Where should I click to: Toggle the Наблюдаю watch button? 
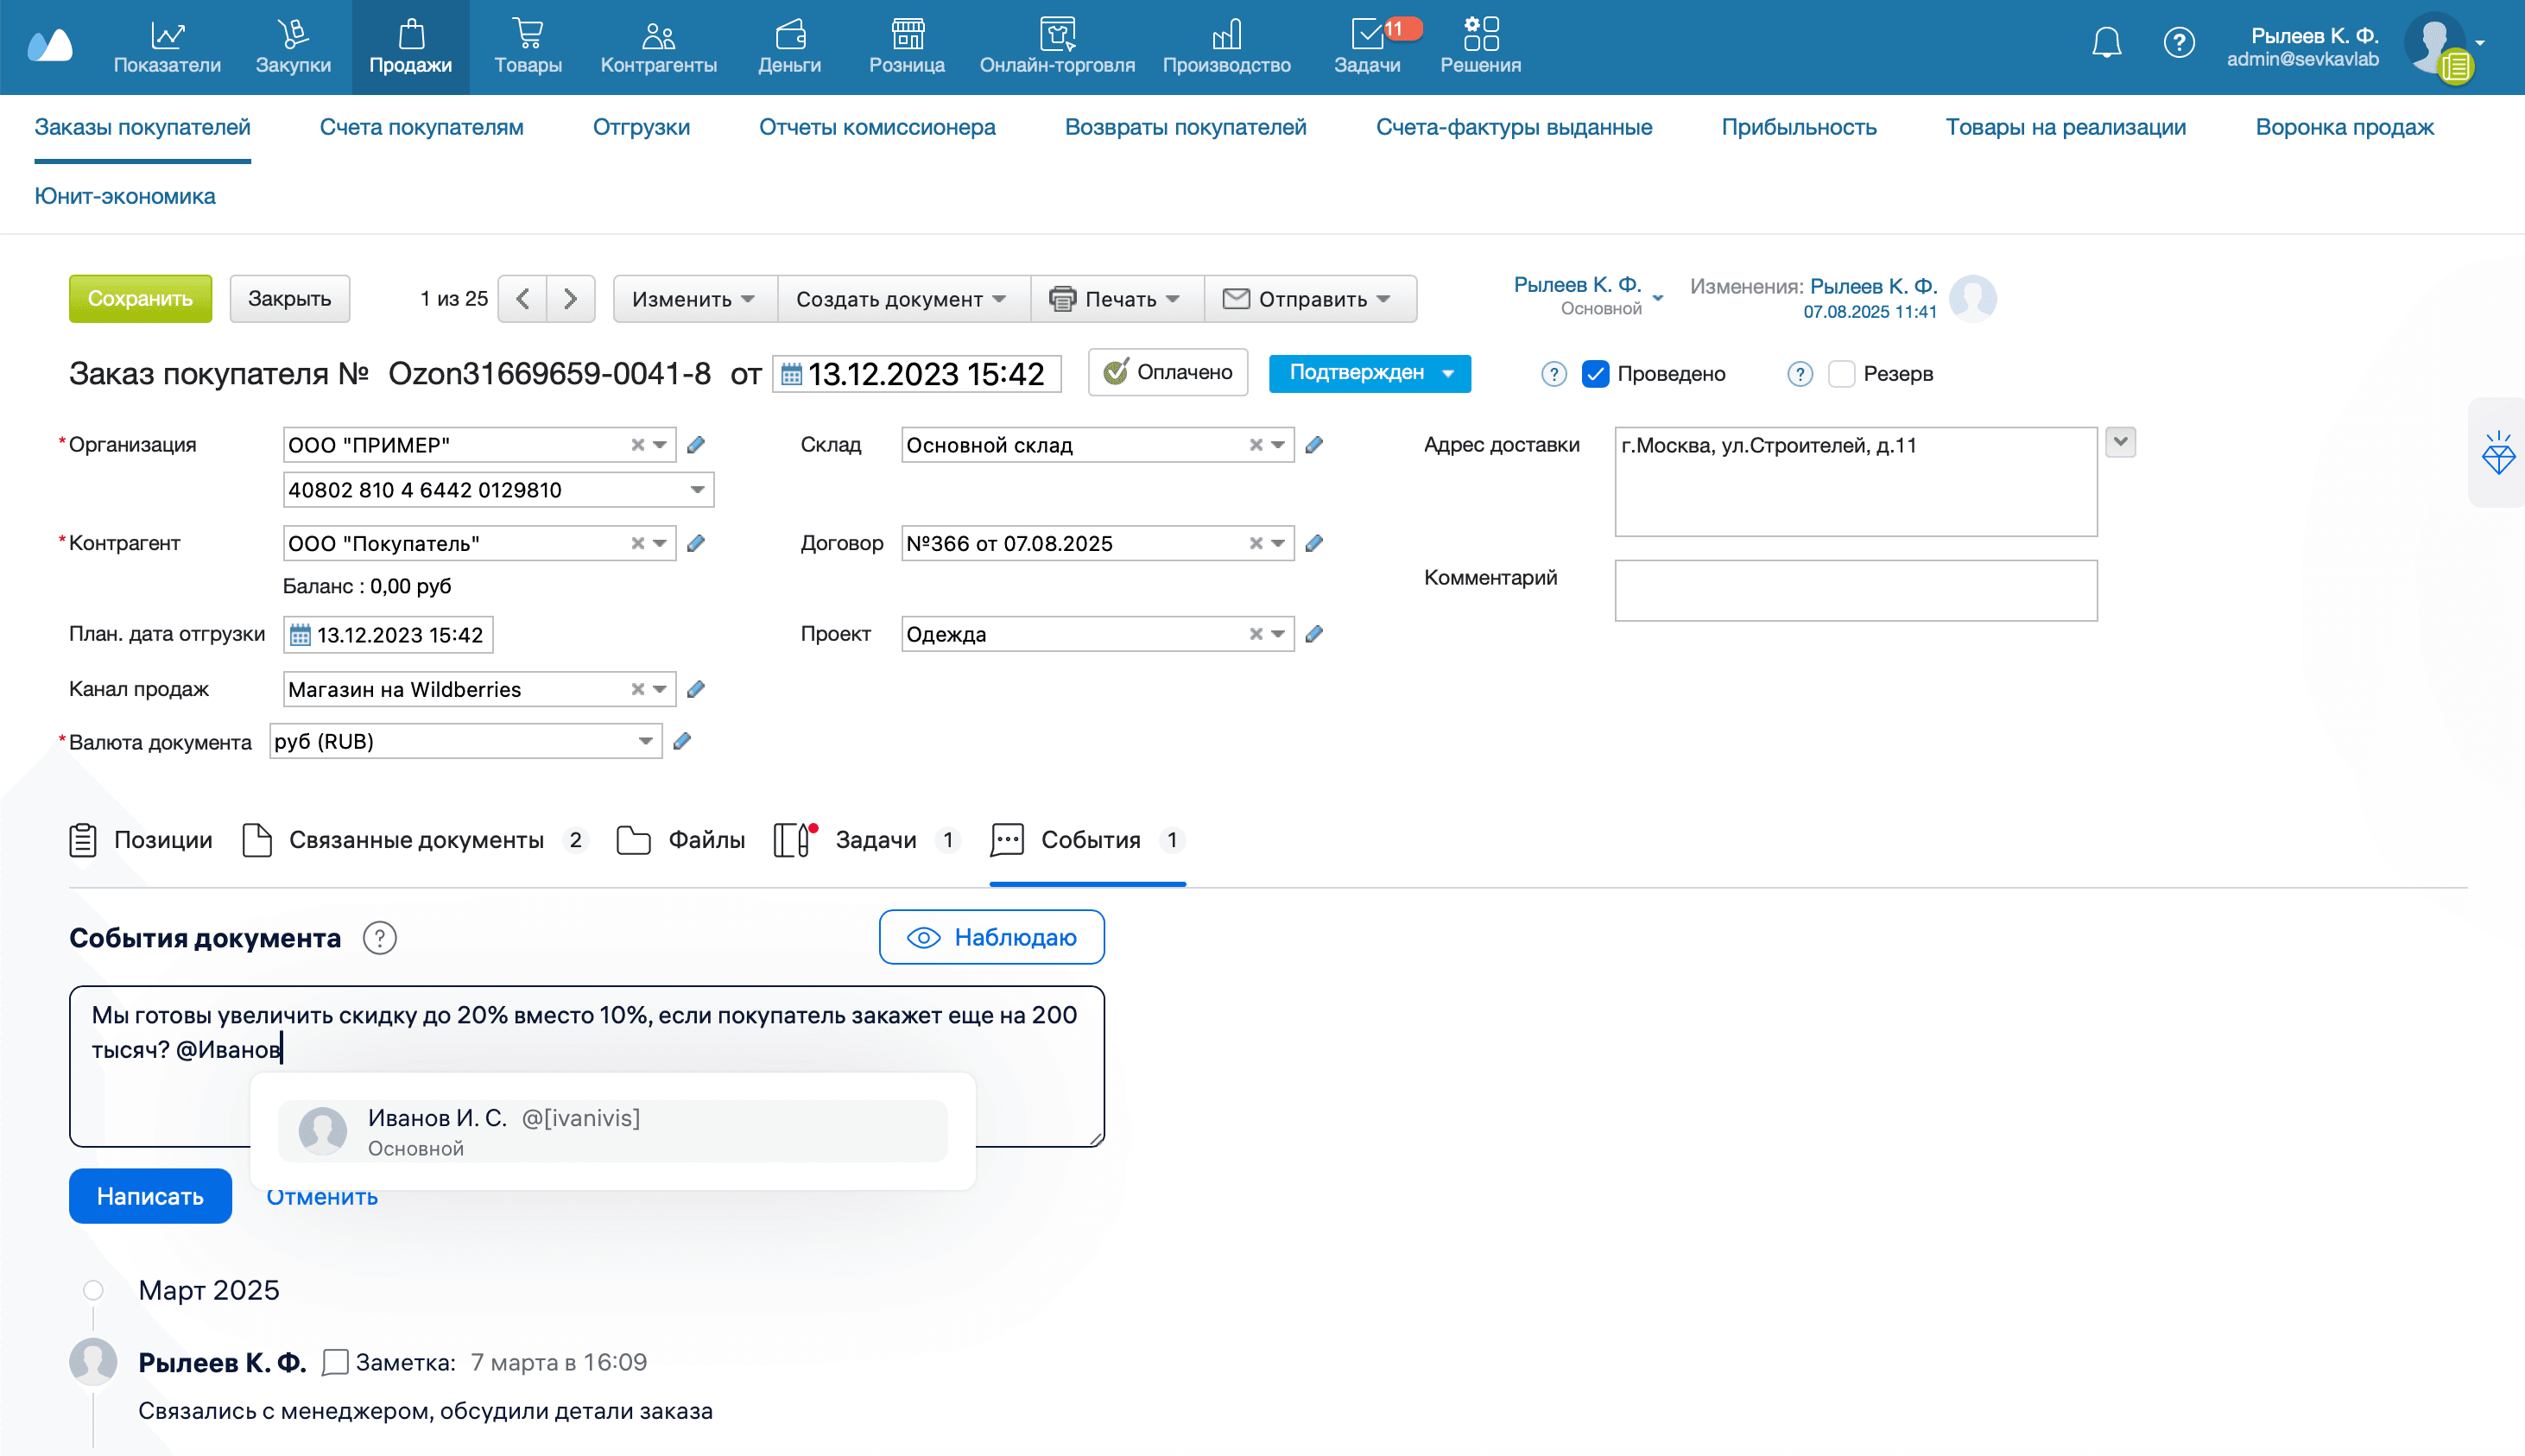coord(991,937)
